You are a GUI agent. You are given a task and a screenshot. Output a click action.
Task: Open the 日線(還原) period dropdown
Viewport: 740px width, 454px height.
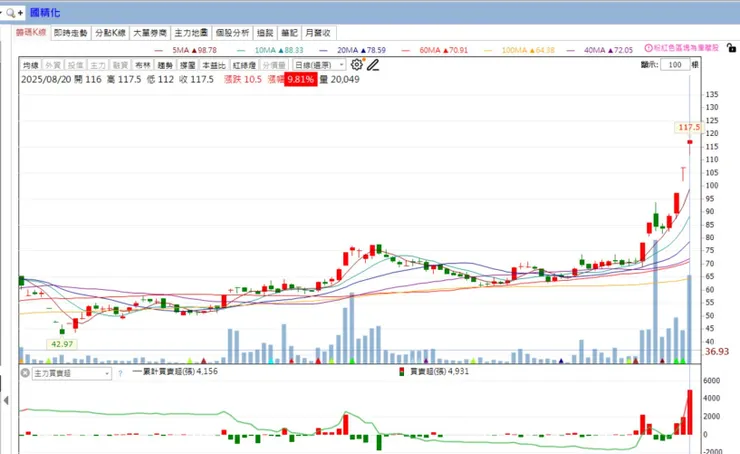319,65
